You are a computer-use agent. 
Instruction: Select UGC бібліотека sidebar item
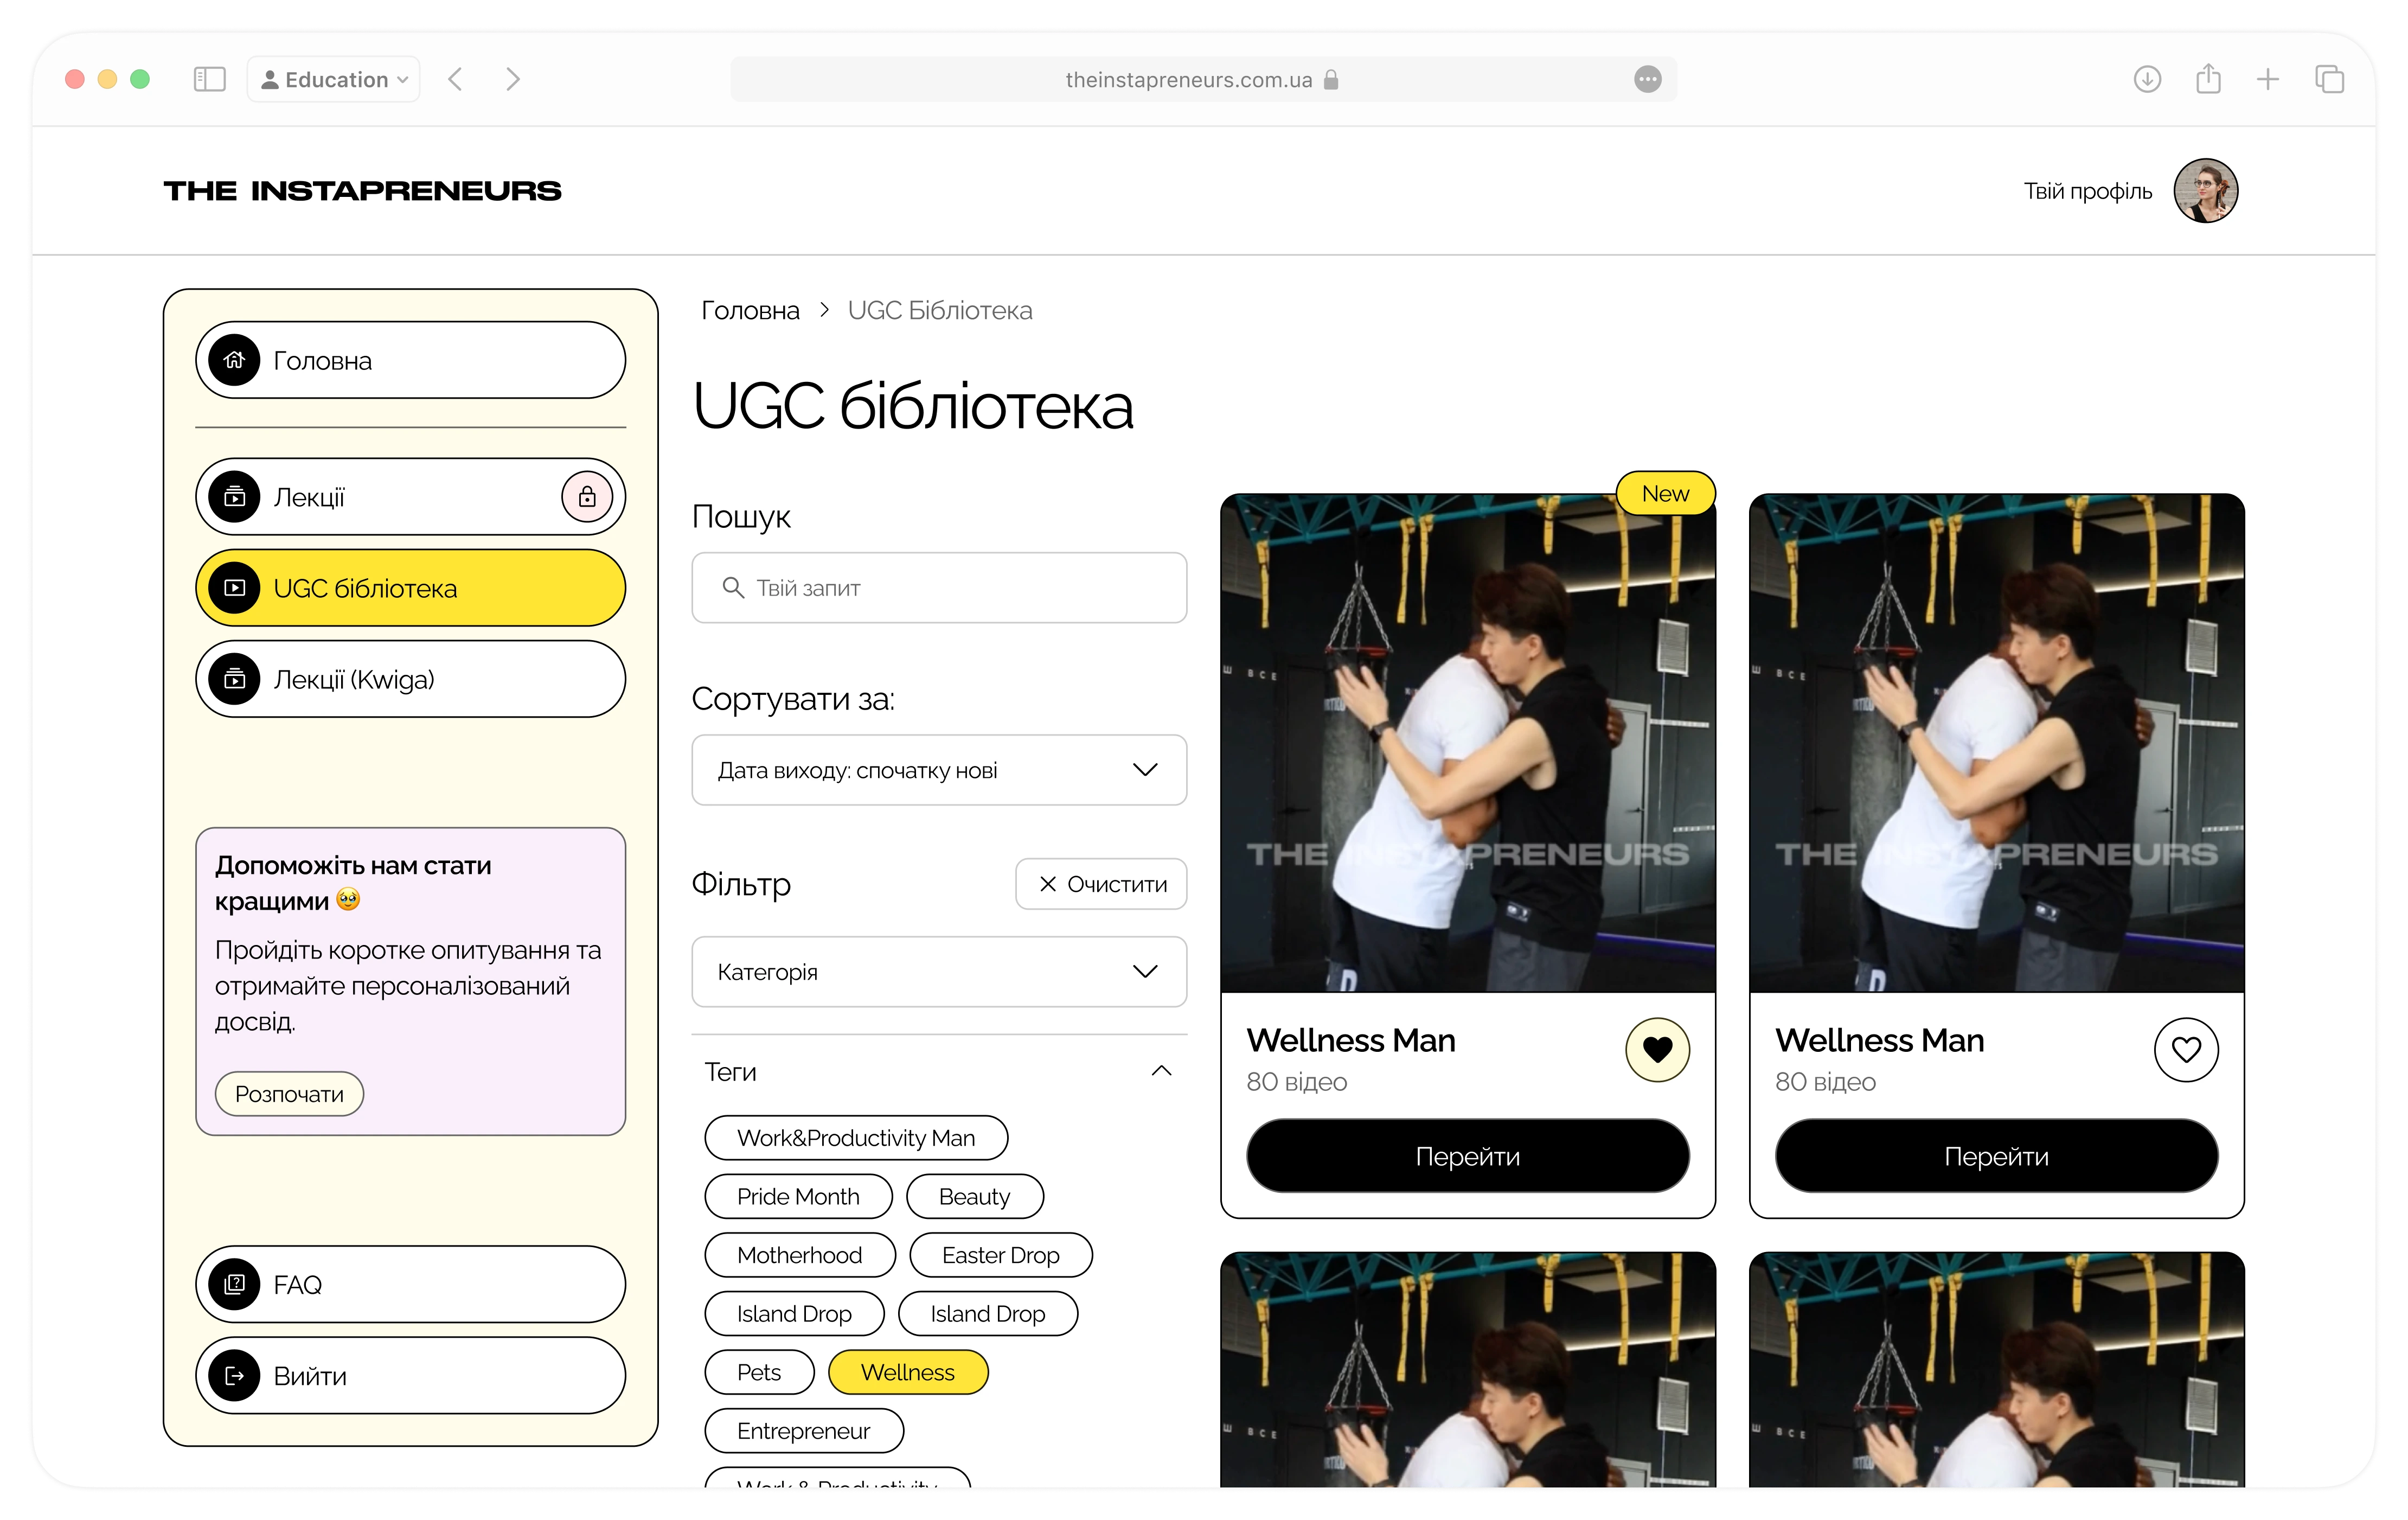pos(410,588)
